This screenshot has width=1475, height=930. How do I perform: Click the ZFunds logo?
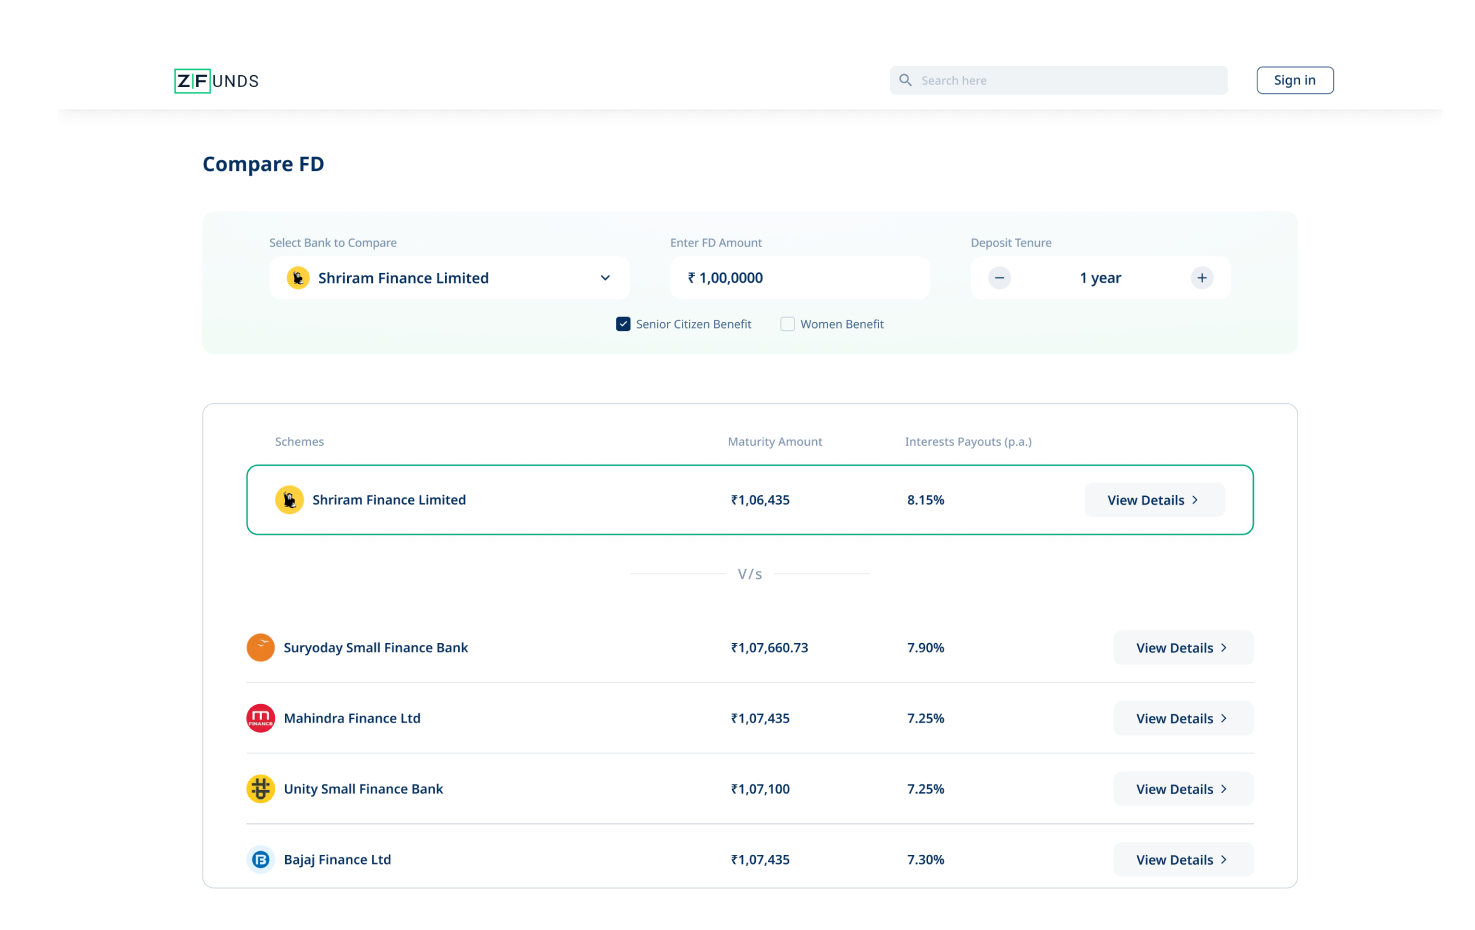(x=217, y=81)
